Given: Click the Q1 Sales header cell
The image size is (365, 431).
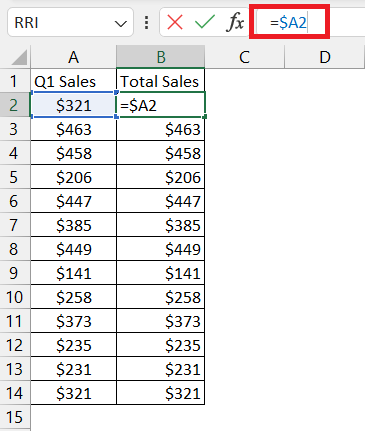Looking at the screenshot, I should tap(73, 81).
